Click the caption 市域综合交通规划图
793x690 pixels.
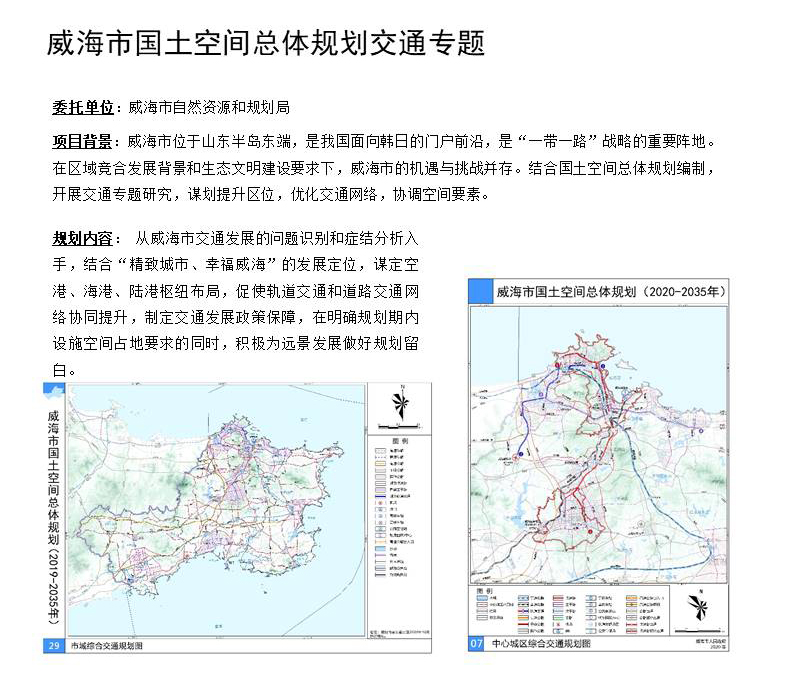pyautogui.click(x=107, y=646)
